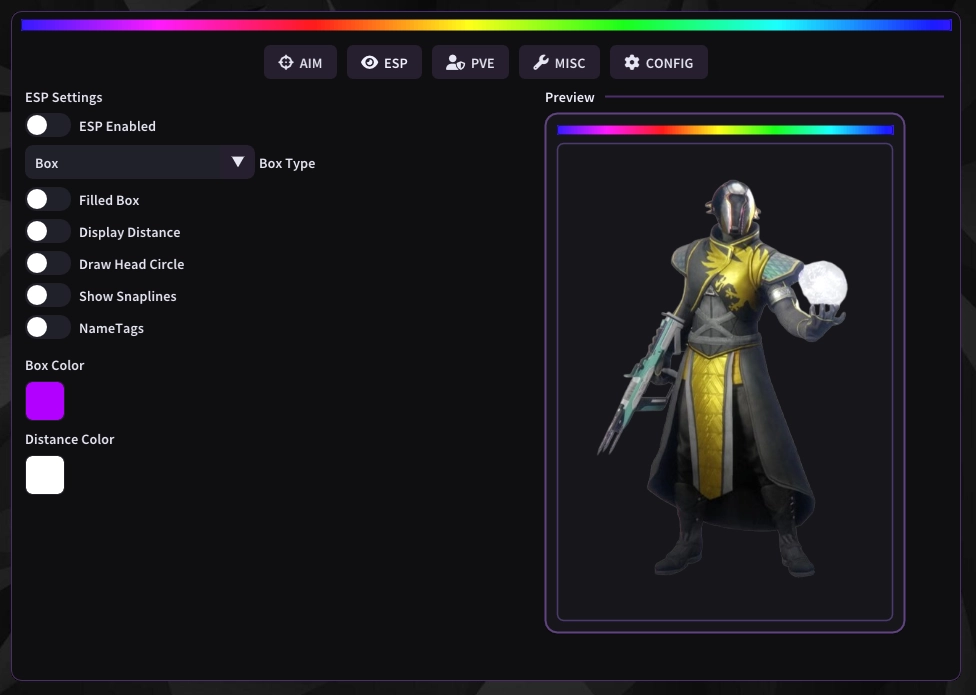Click the crosshair icon on the AIM tab
Screen dimensions: 976x695
(285, 63)
